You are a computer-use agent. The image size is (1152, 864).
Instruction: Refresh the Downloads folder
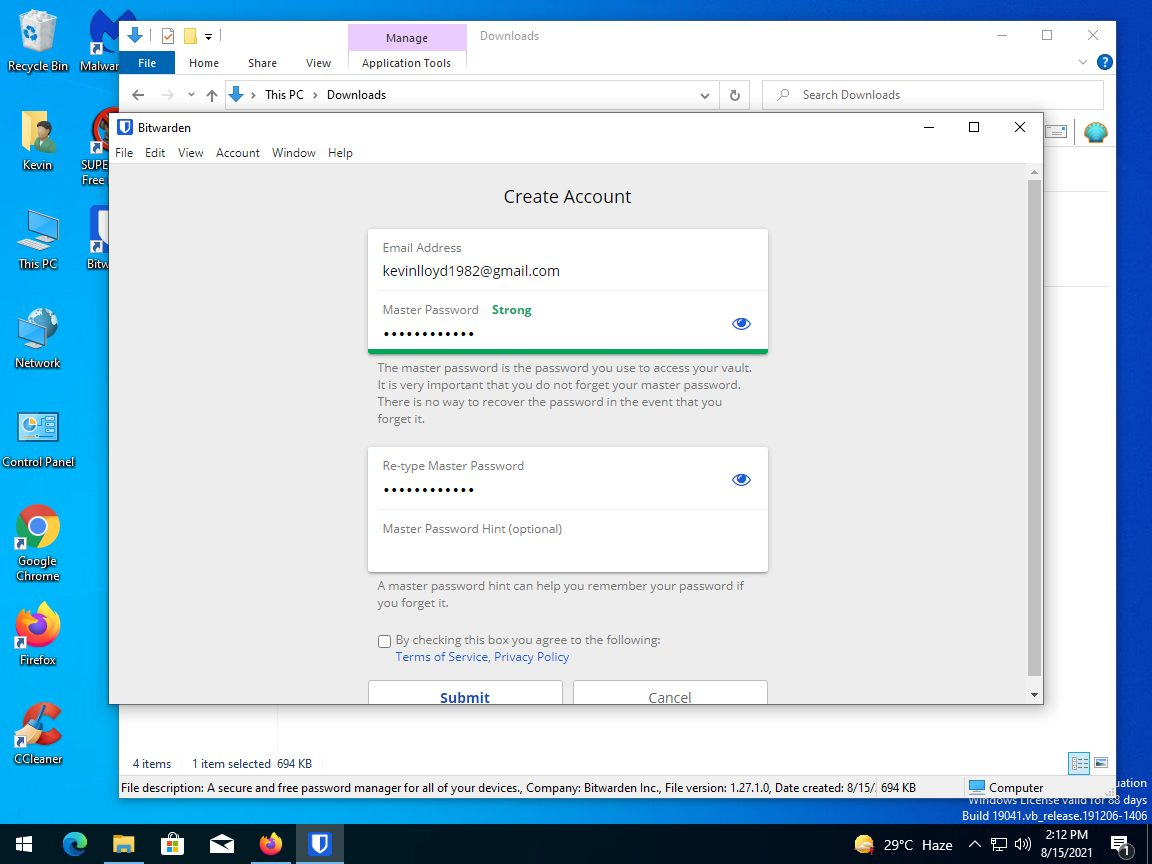coord(734,96)
